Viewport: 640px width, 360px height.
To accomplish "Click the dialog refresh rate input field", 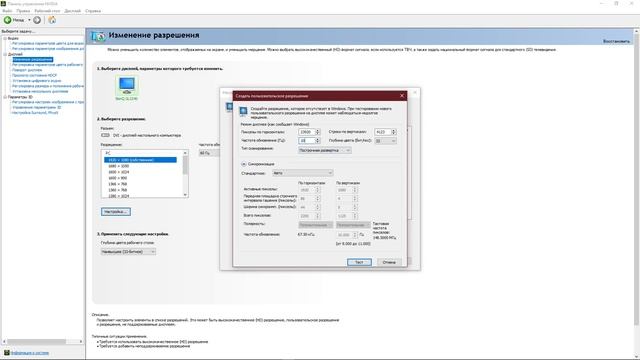I will click(x=306, y=140).
